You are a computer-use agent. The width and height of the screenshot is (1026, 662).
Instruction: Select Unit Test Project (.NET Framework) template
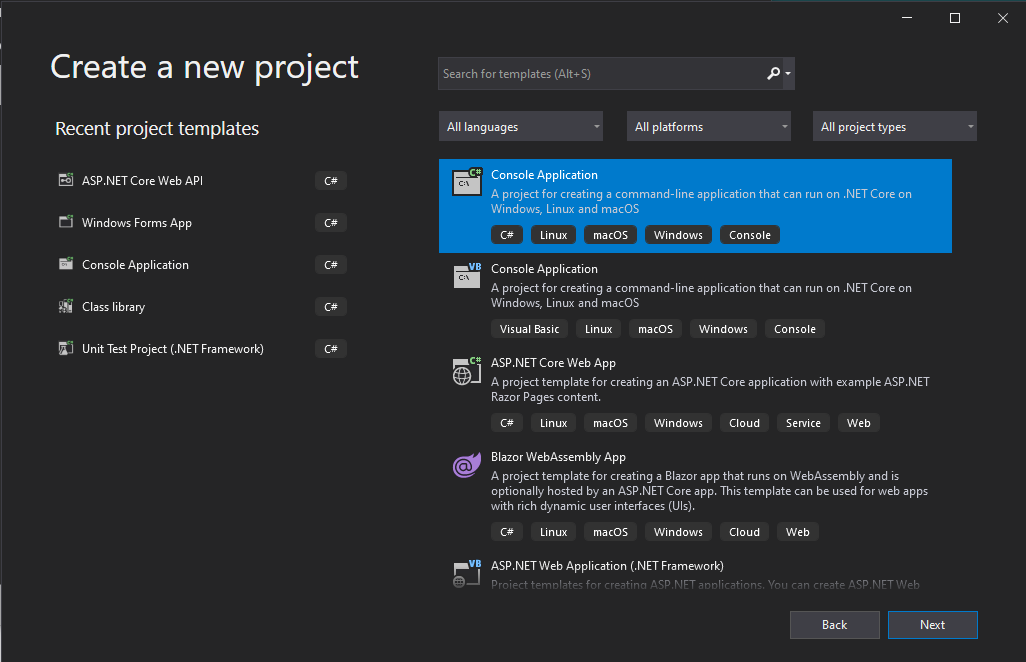(173, 349)
